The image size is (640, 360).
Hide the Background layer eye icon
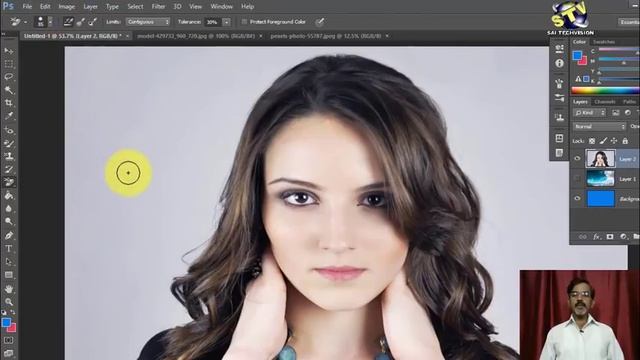point(577,198)
